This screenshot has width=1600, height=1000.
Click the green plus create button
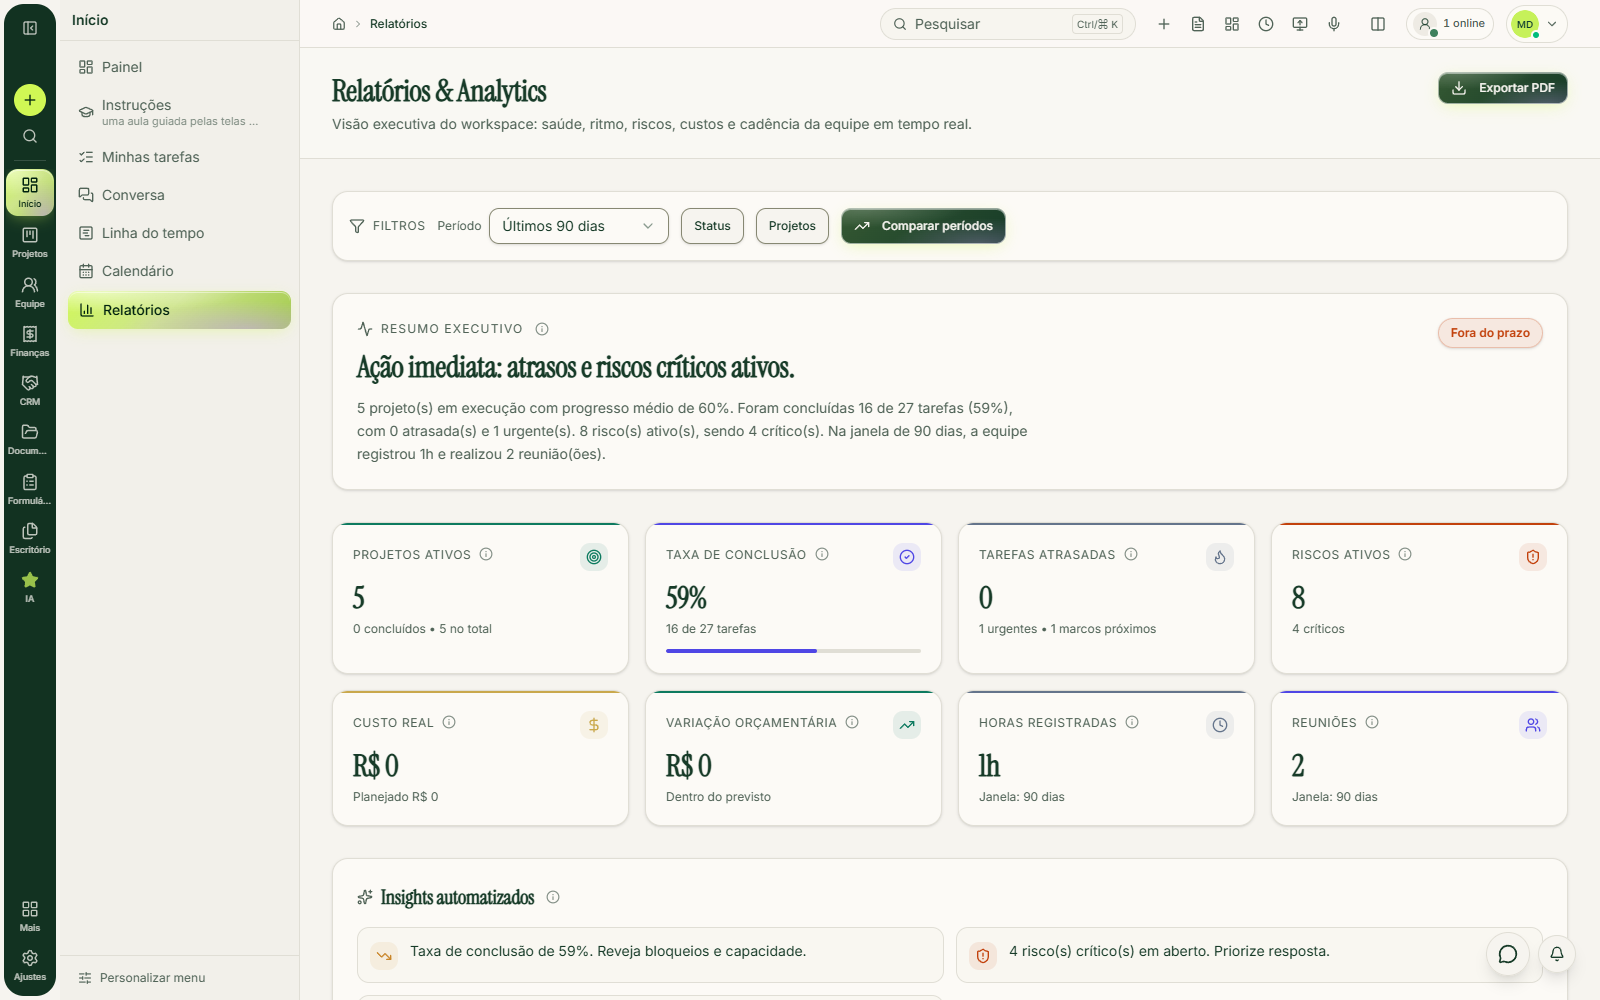pyautogui.click(x=30, y=100)
